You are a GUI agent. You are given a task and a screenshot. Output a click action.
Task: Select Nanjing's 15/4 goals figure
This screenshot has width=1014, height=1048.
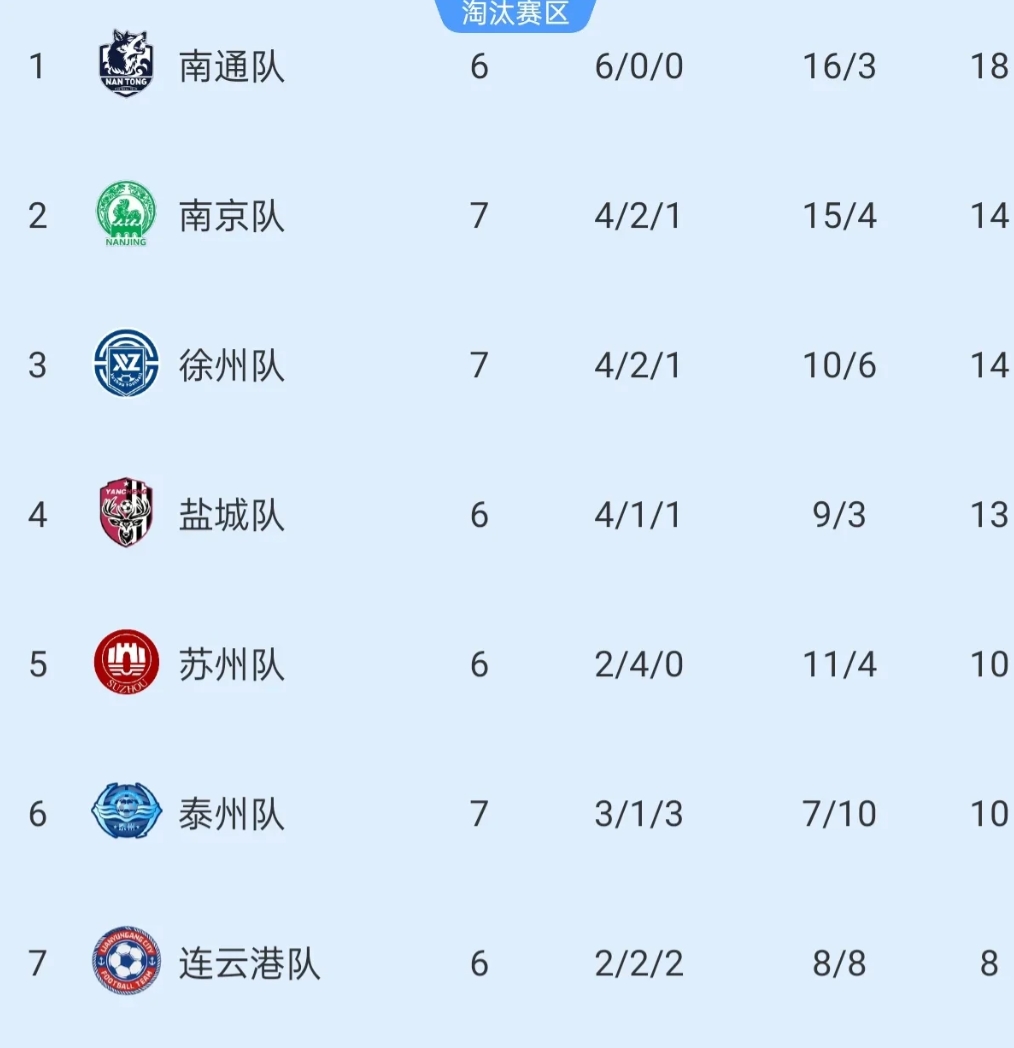tap(839, 215)
